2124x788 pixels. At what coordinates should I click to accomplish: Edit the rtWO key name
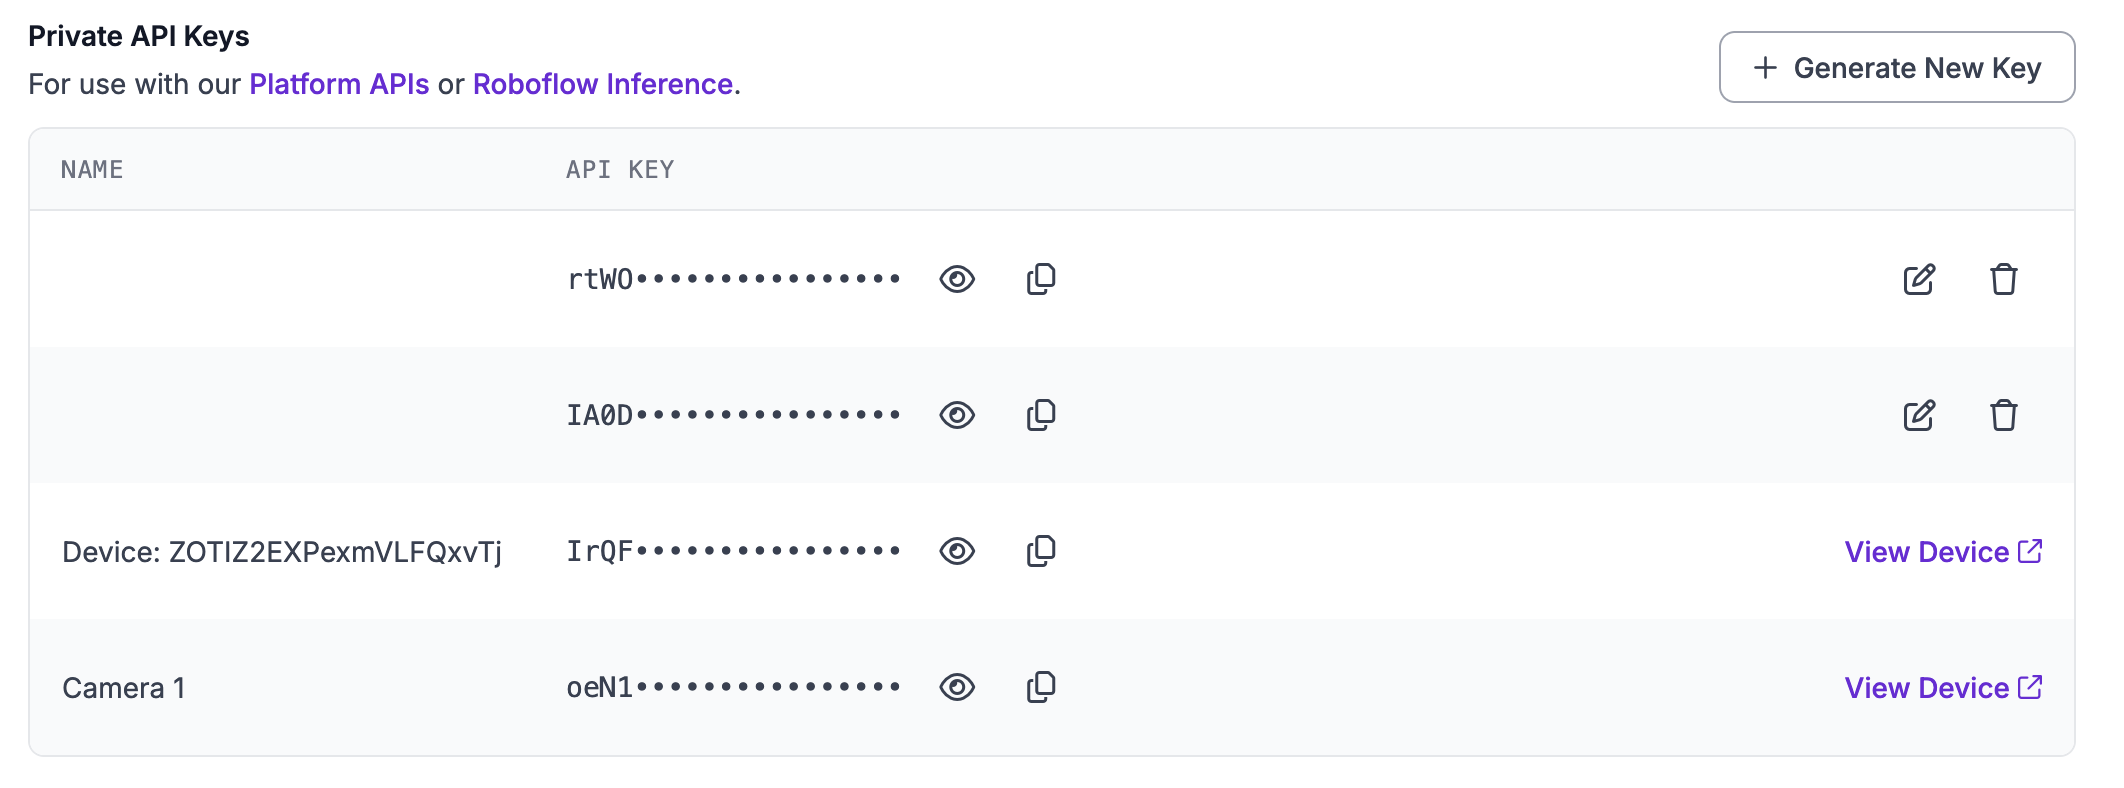click(1919, 279)
